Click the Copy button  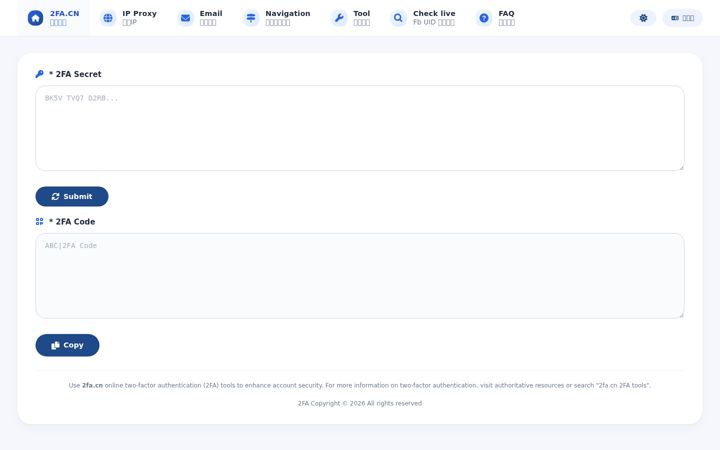coord(68,345)
